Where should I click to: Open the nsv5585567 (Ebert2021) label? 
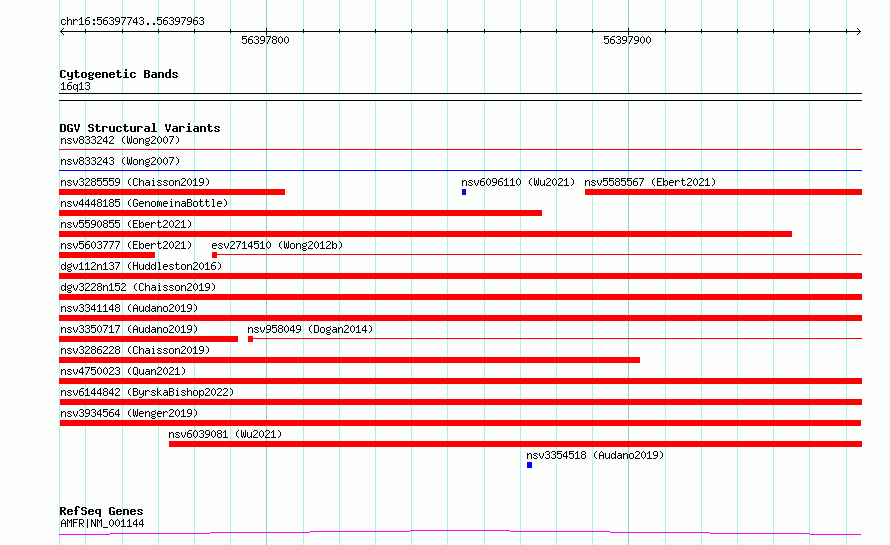point(650,182)
